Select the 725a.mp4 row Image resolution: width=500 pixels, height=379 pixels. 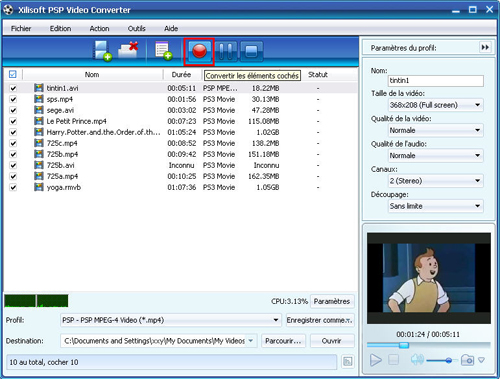(x=181, y=176)
